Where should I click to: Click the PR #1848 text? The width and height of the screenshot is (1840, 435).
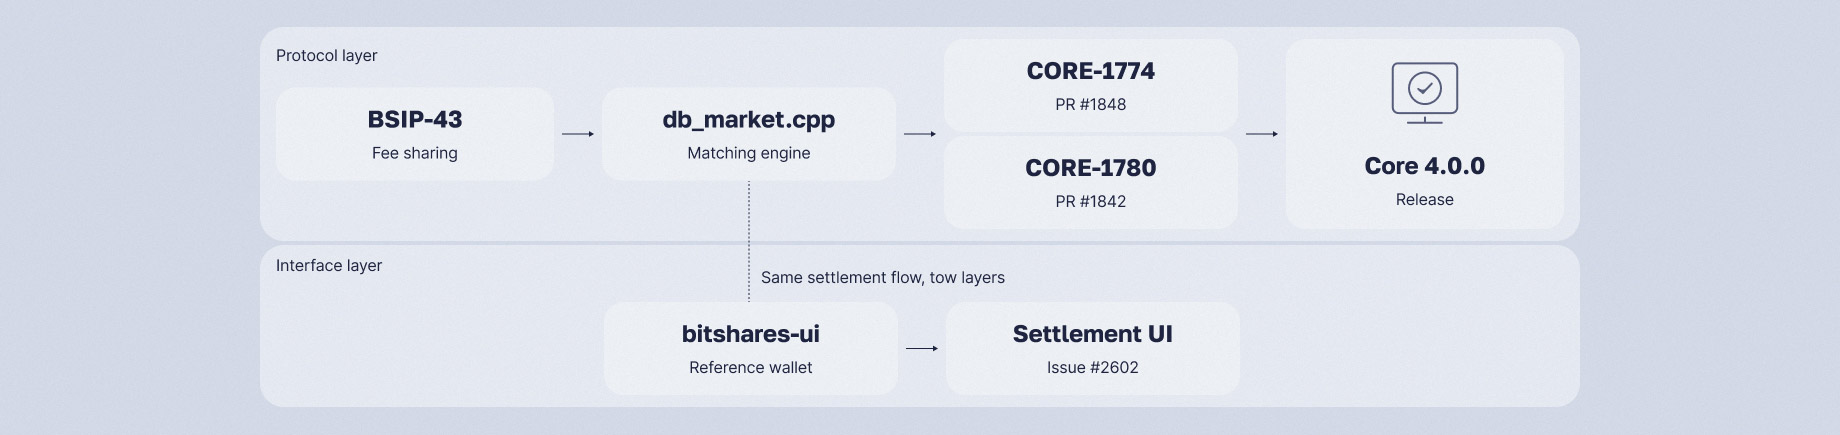[1090, 104]
